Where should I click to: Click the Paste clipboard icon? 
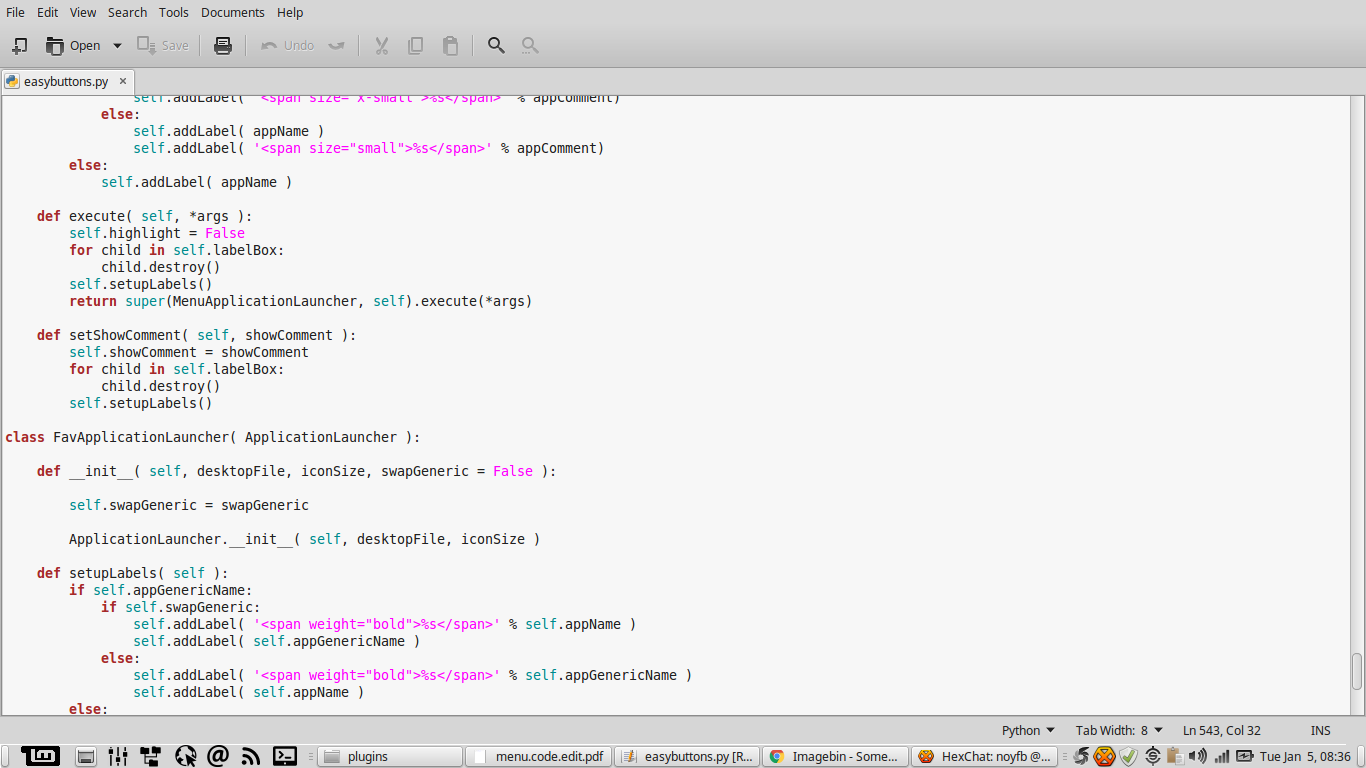tap(450, 45)
